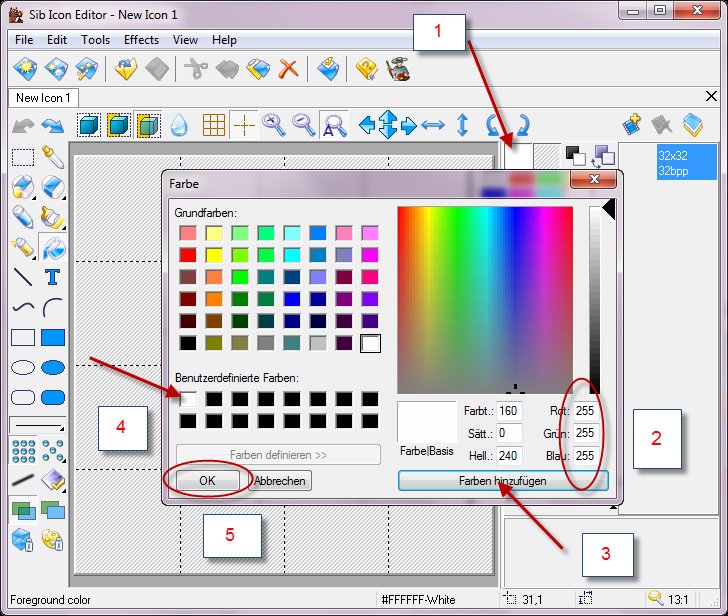Open the Effects menu
The height and width of the screenshot is (616, 728).
(x=141, y=40)
